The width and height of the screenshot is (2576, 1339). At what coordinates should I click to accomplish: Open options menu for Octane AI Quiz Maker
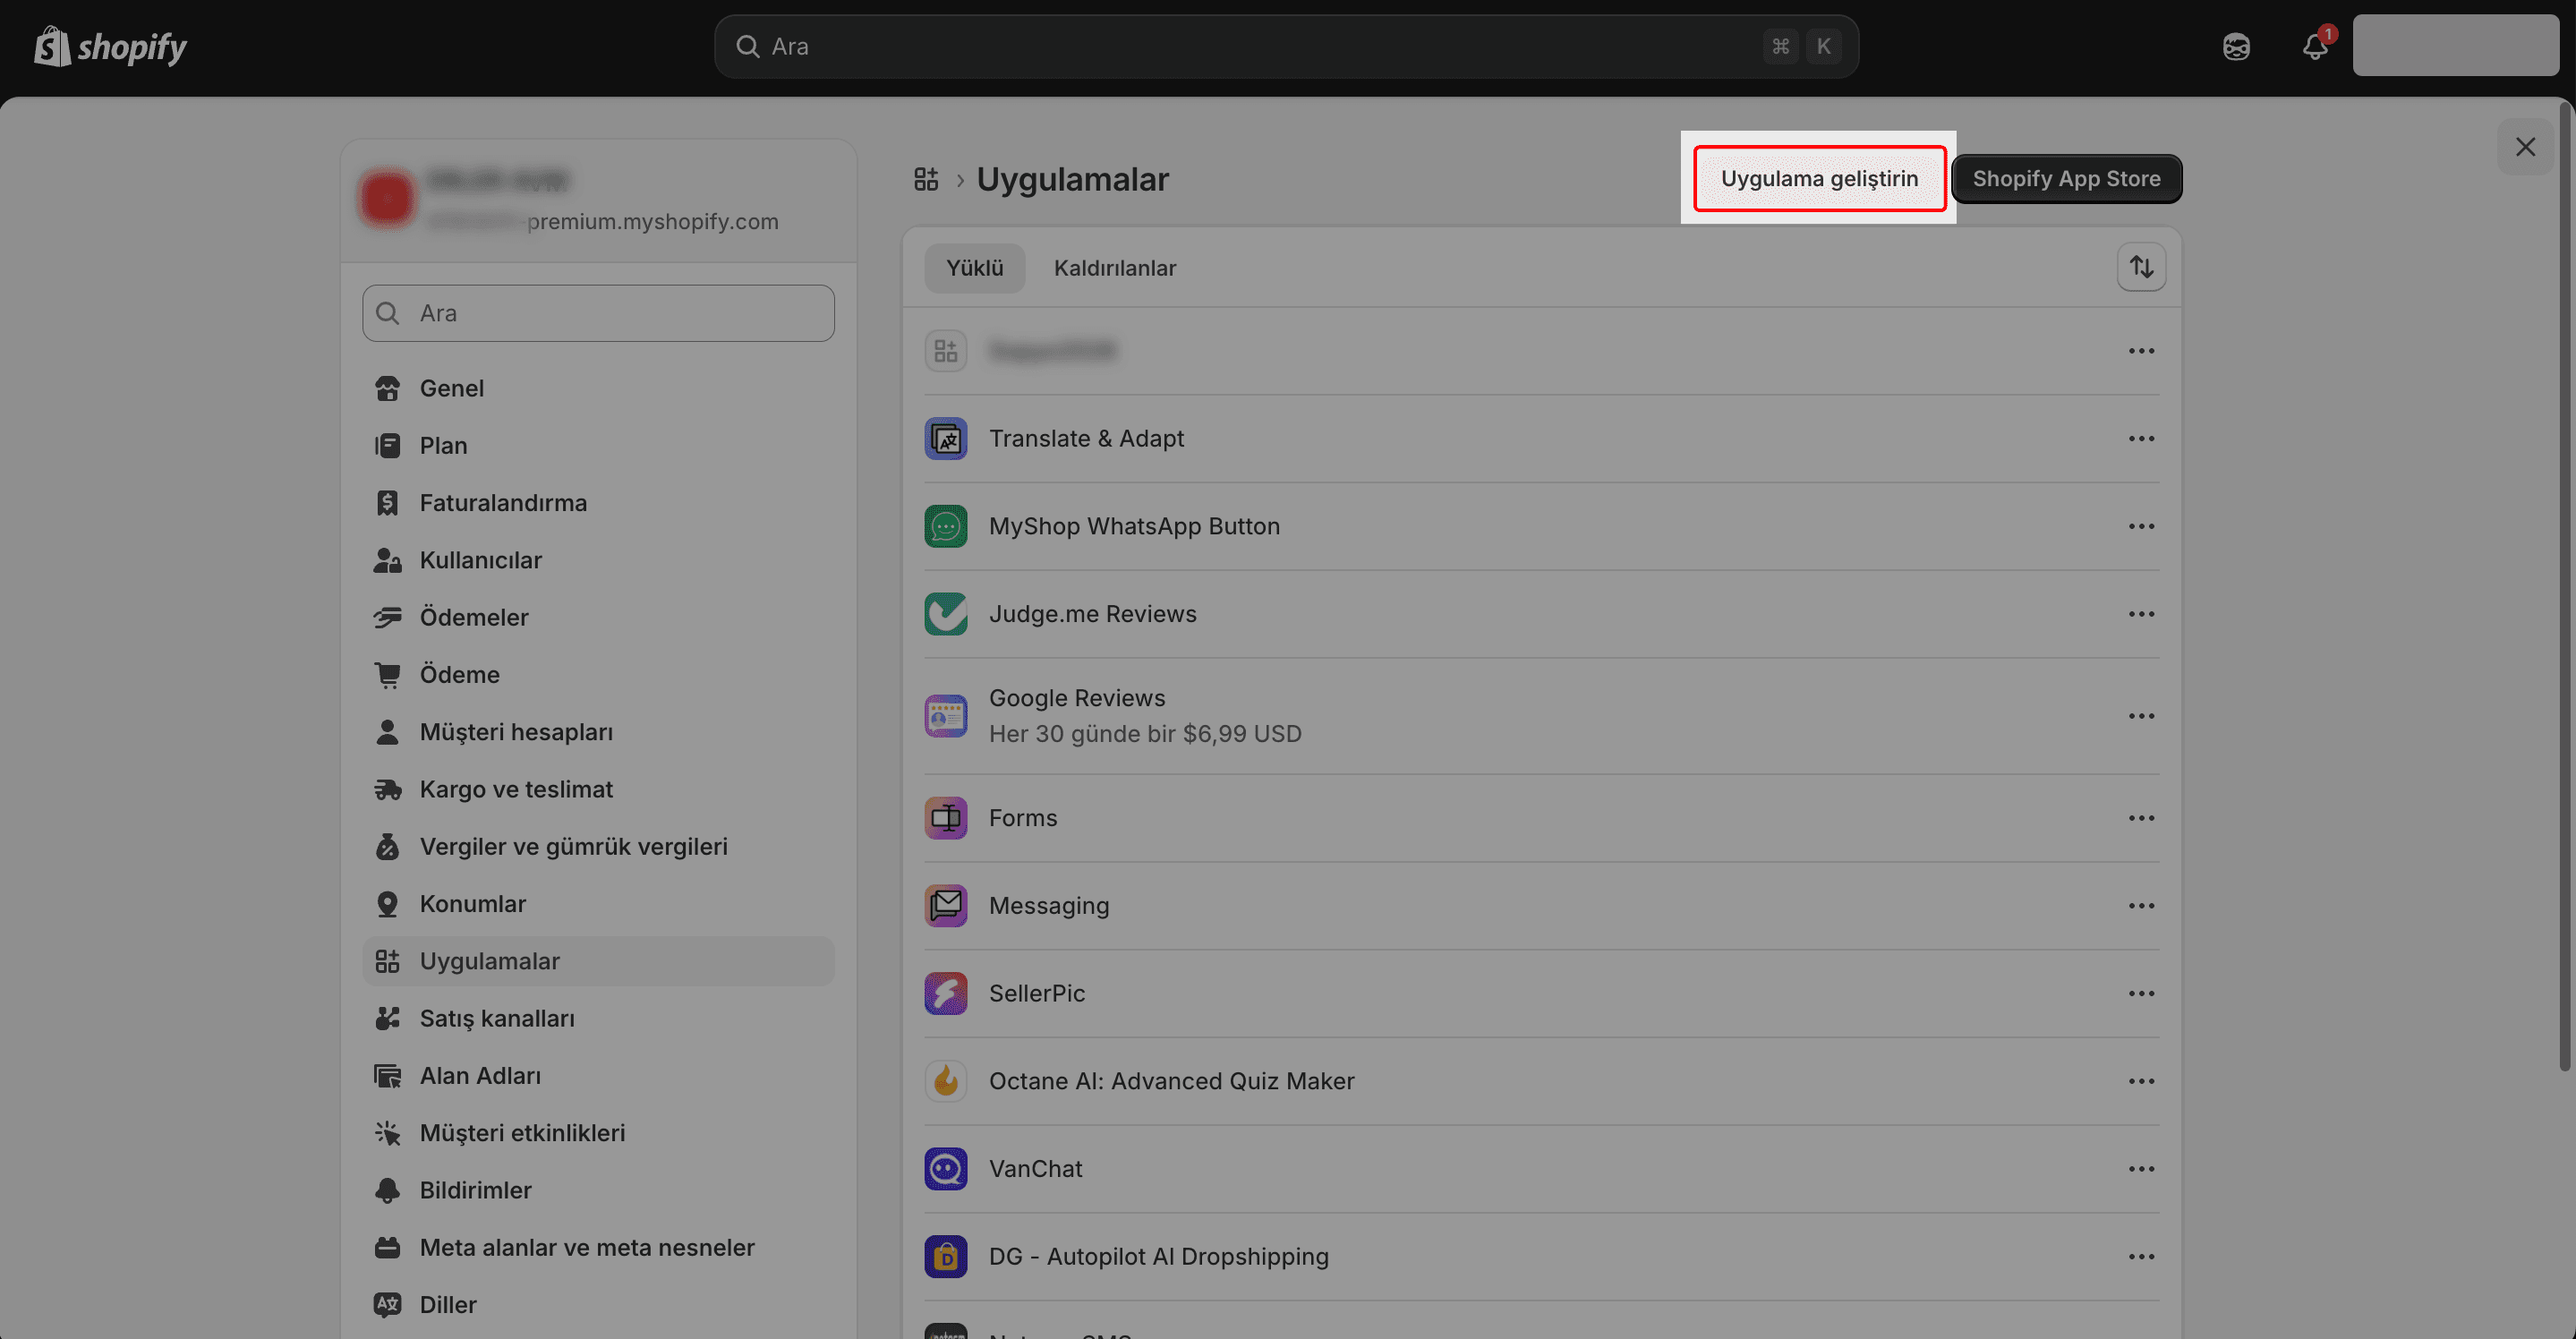[x=2141, y=1081]
